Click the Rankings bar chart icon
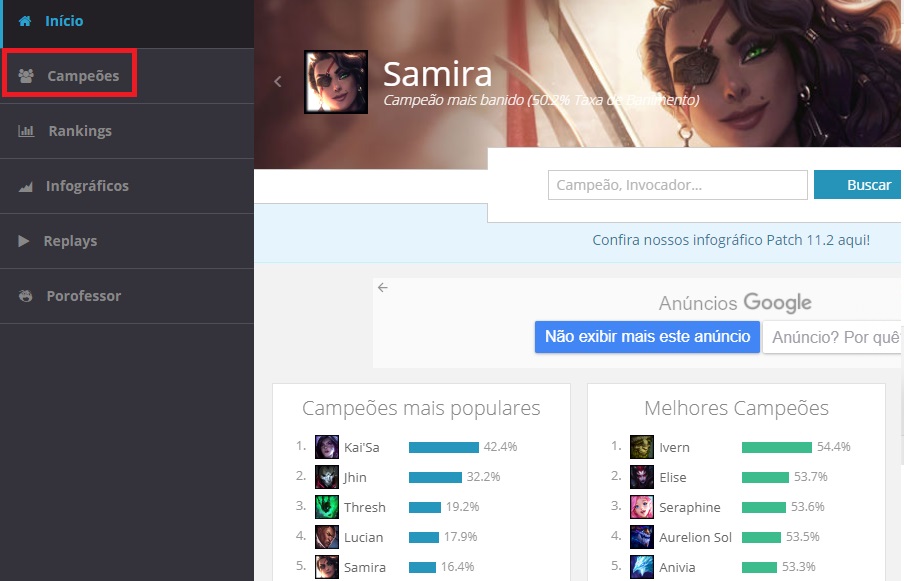This screenshot has width=904, height=581. pyautogui.click(x=26, y=131)
